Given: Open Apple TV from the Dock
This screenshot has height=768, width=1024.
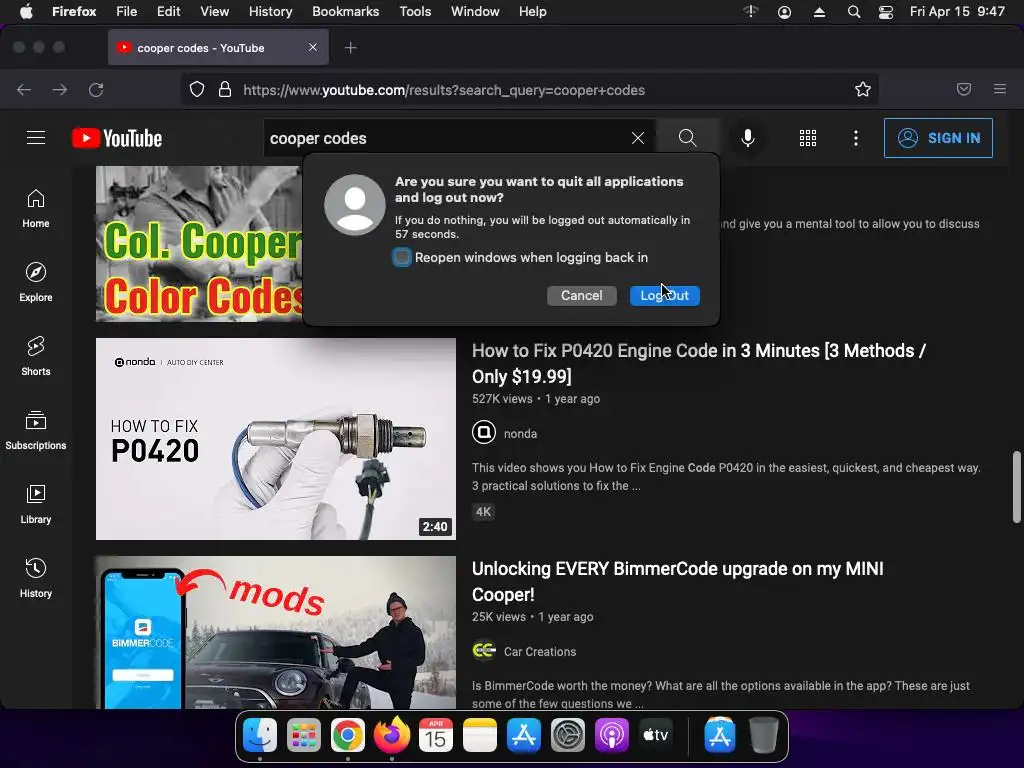Looking at the screenshot, I should tap(656, 735).
